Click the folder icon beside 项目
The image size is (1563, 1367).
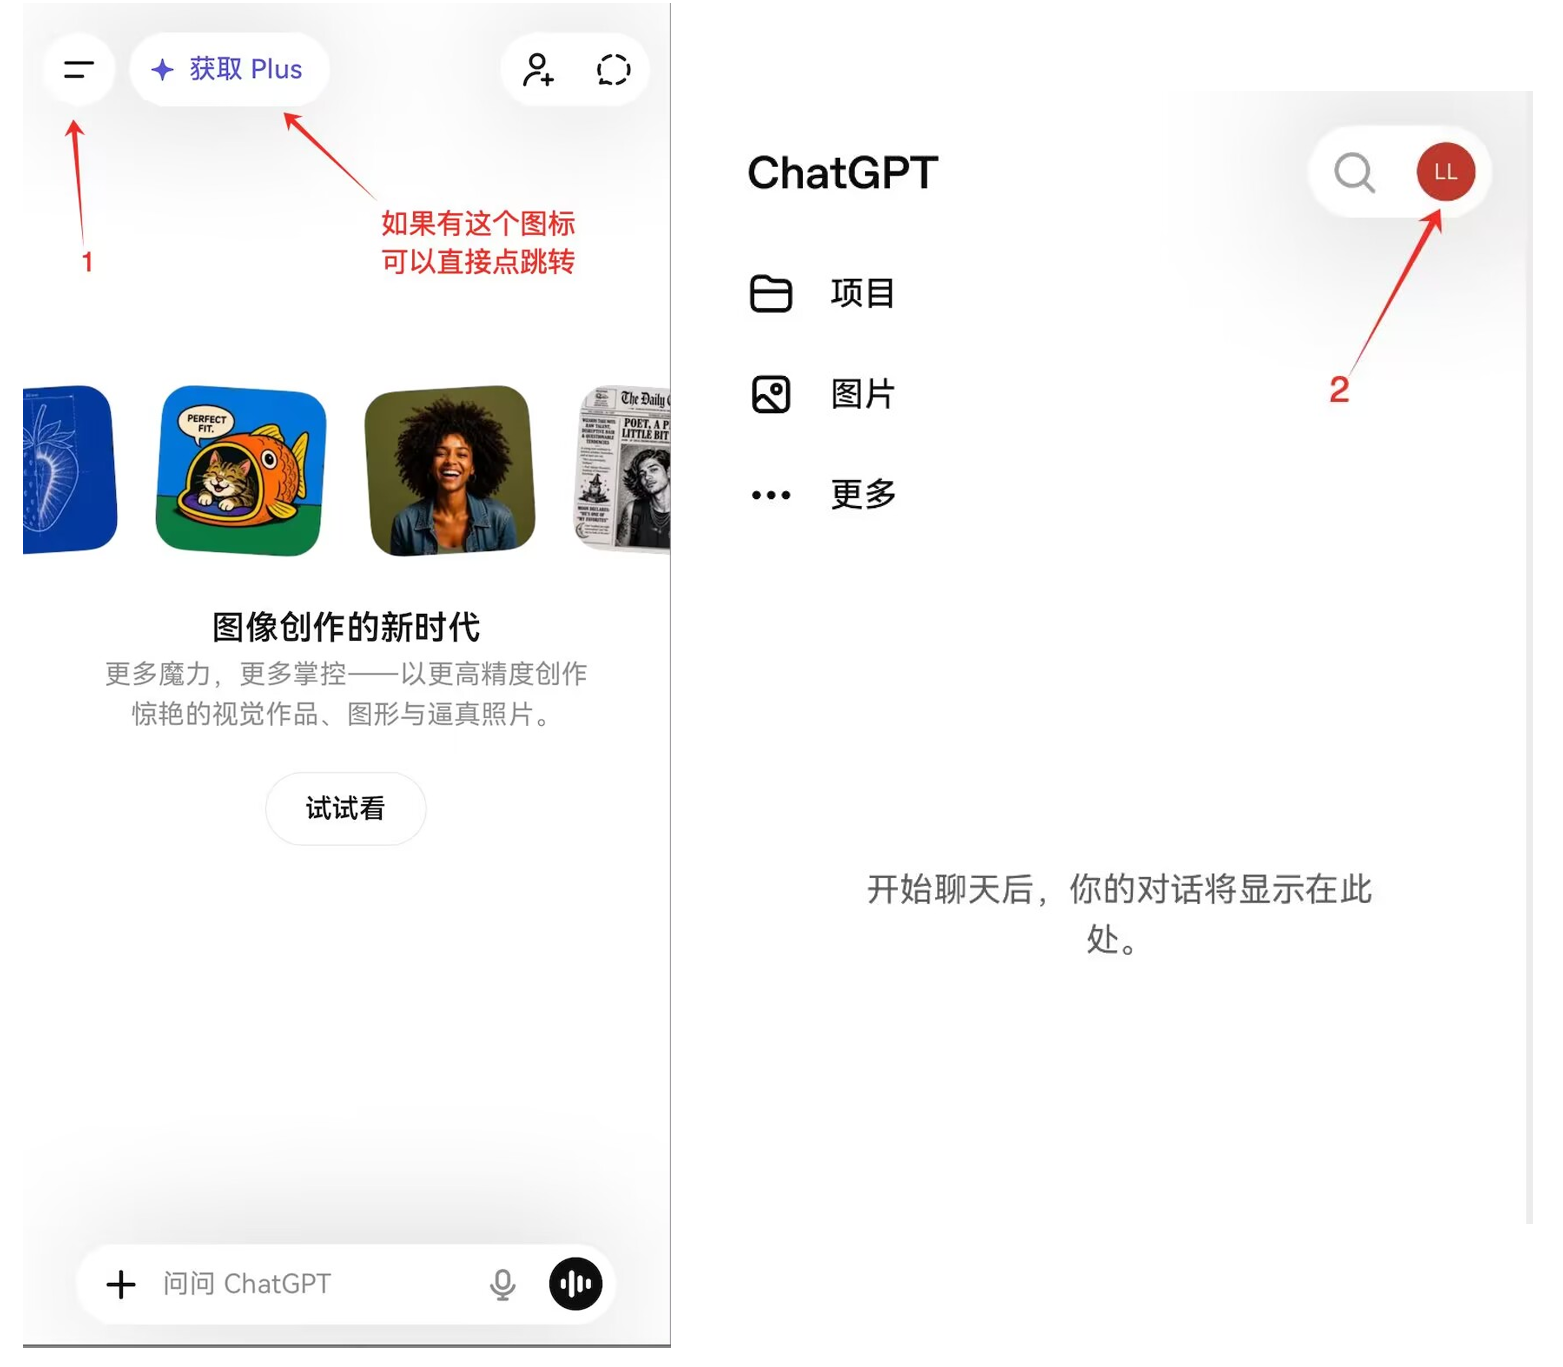point(771,294)
